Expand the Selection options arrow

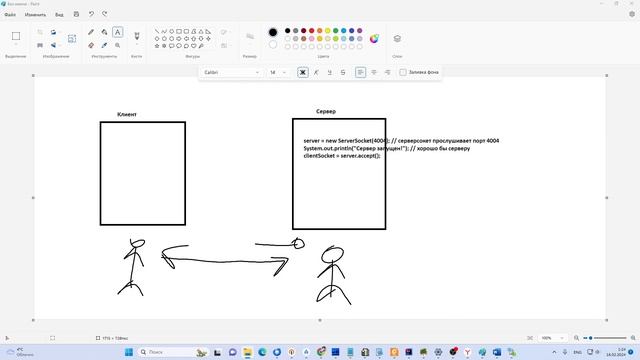pyautogui.click(x=16, y=44)
